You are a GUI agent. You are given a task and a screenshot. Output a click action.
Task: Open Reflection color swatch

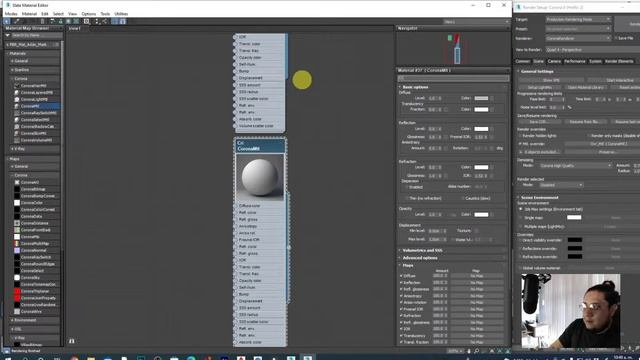tap(481, 129)
